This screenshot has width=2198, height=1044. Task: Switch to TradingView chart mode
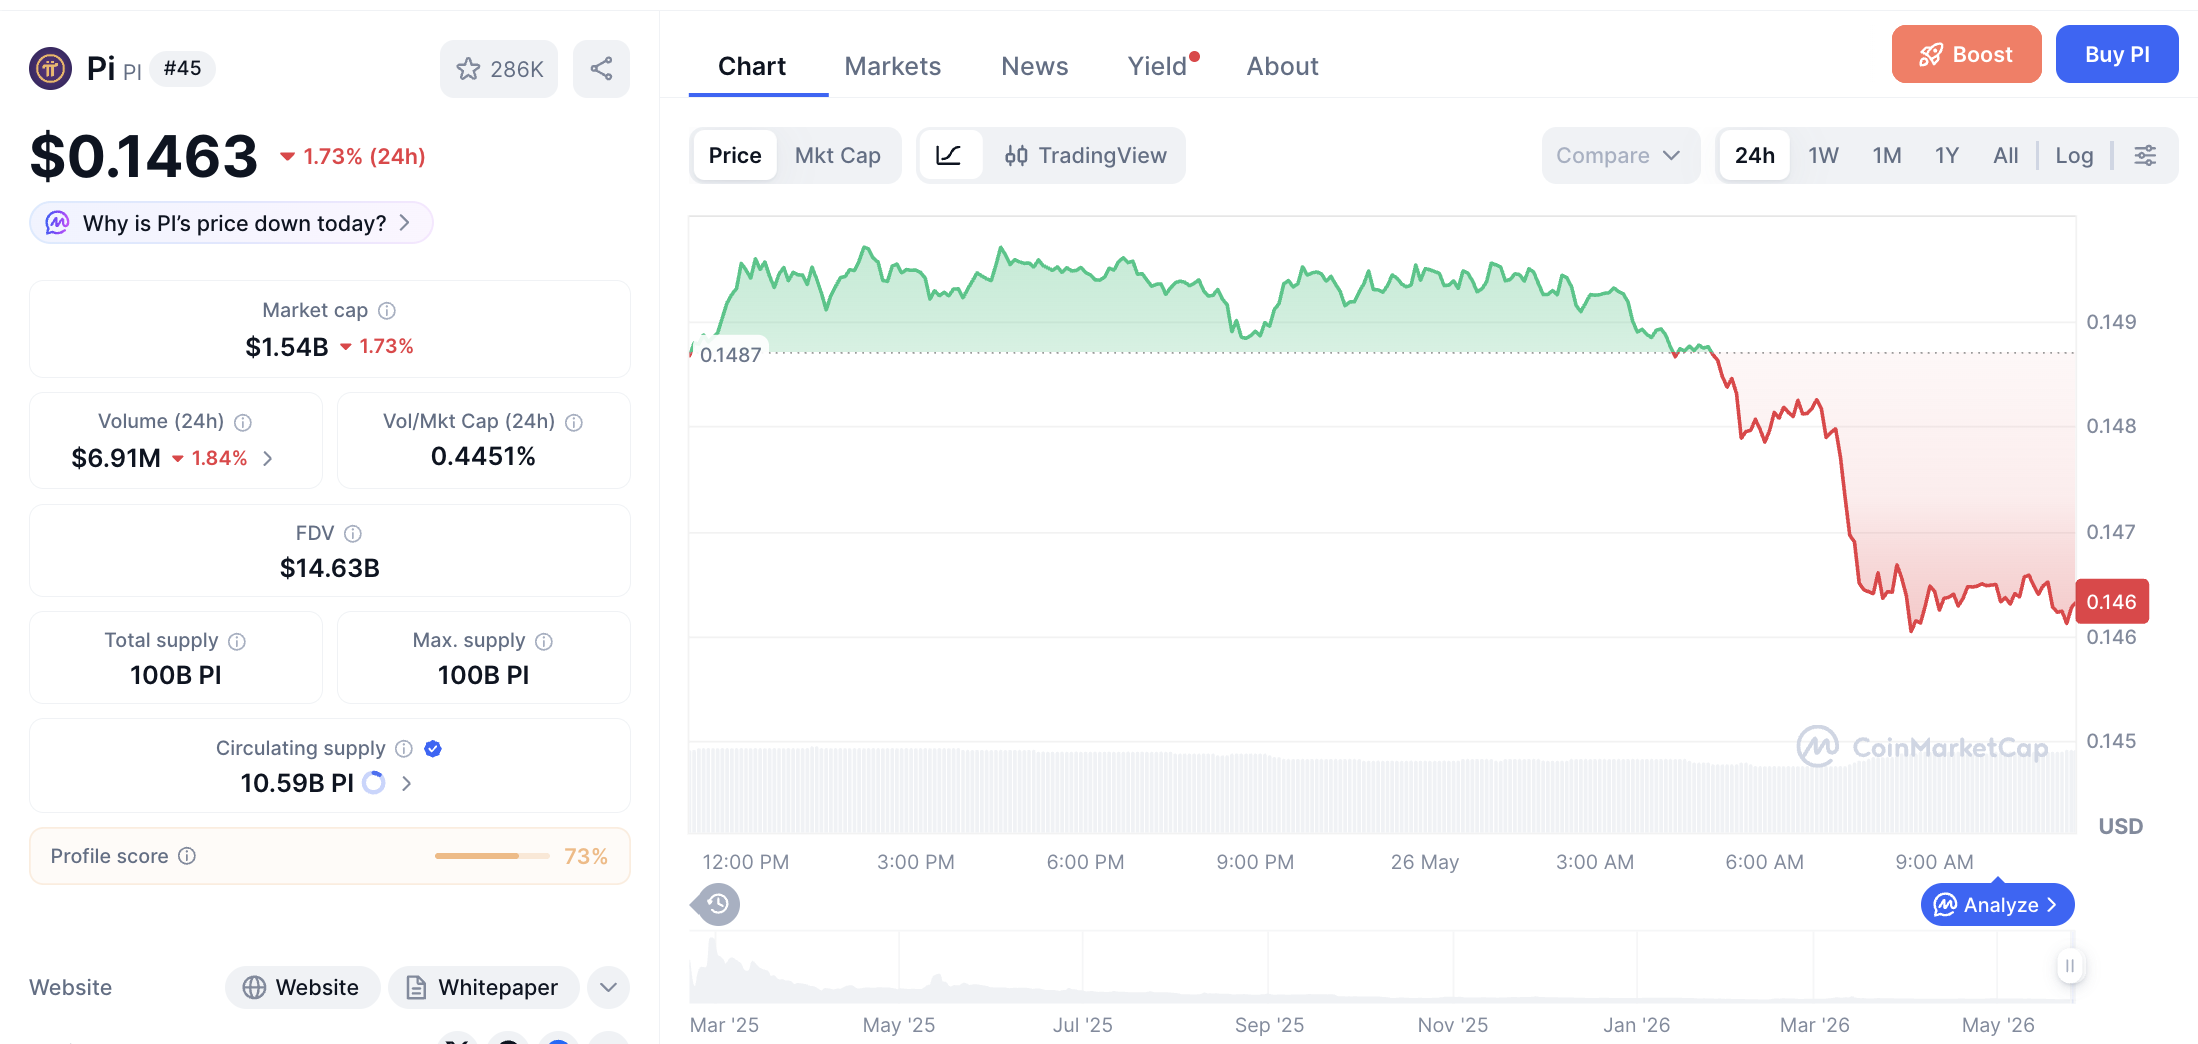coord(1086,155)
